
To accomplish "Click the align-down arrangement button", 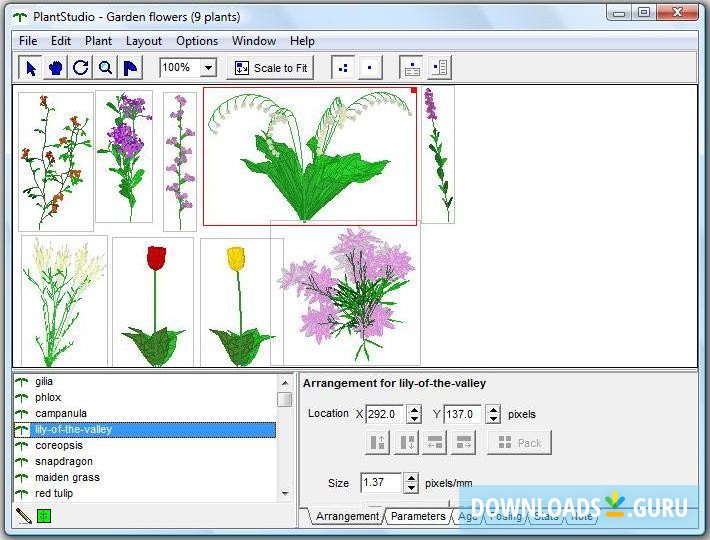I will (x=407, y=443).
